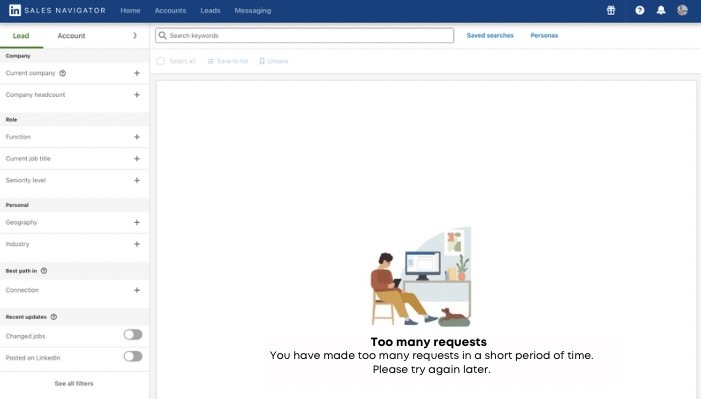Click the Changed jobs label
This screenshot has height=399, width=701.
click(x=25, y=336)
